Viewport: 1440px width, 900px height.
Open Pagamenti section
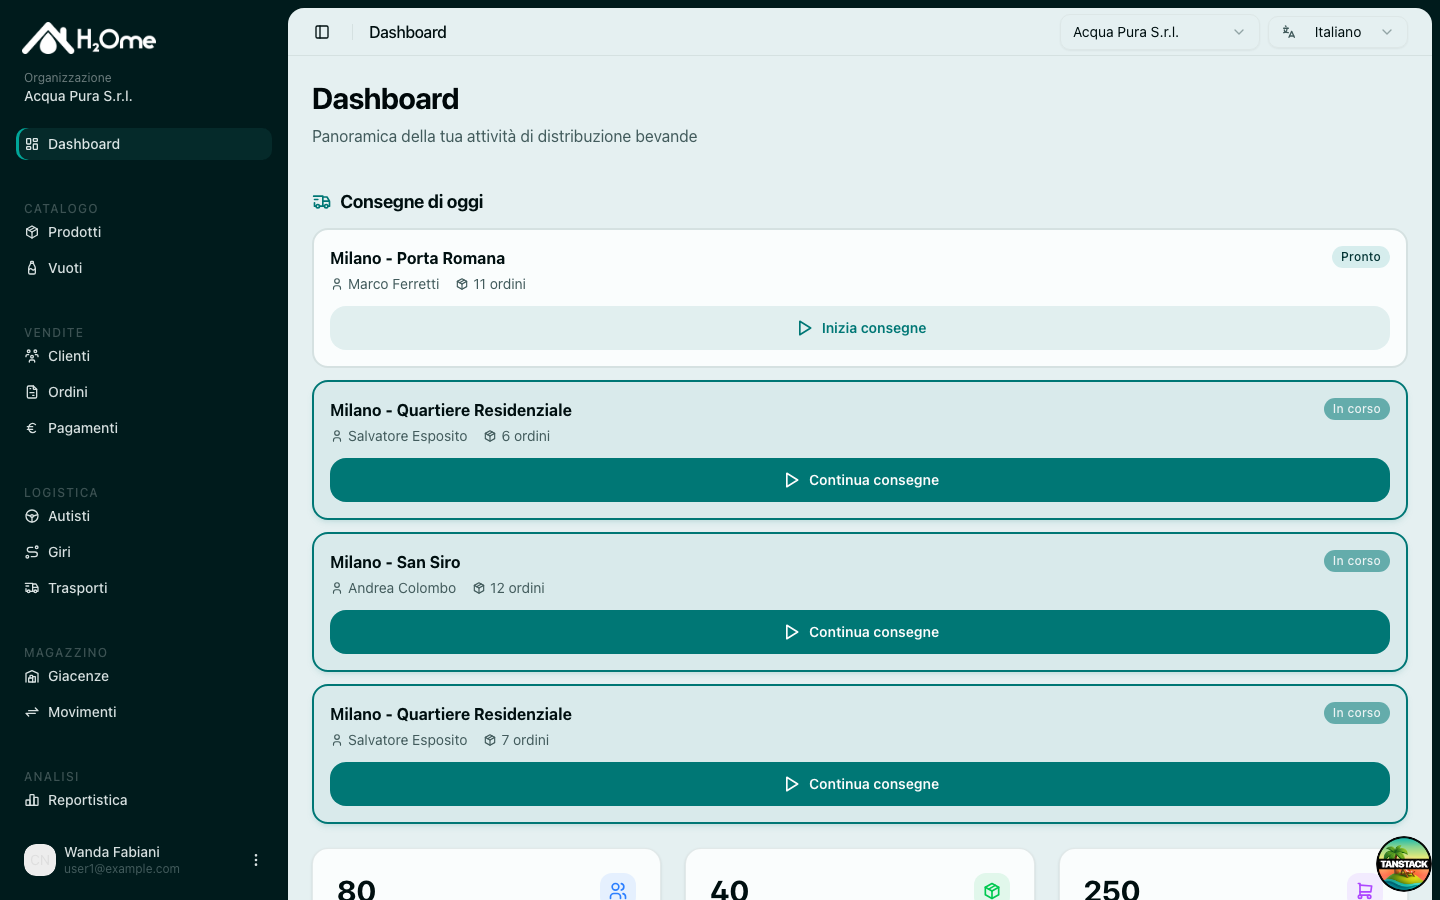(144, 428)
